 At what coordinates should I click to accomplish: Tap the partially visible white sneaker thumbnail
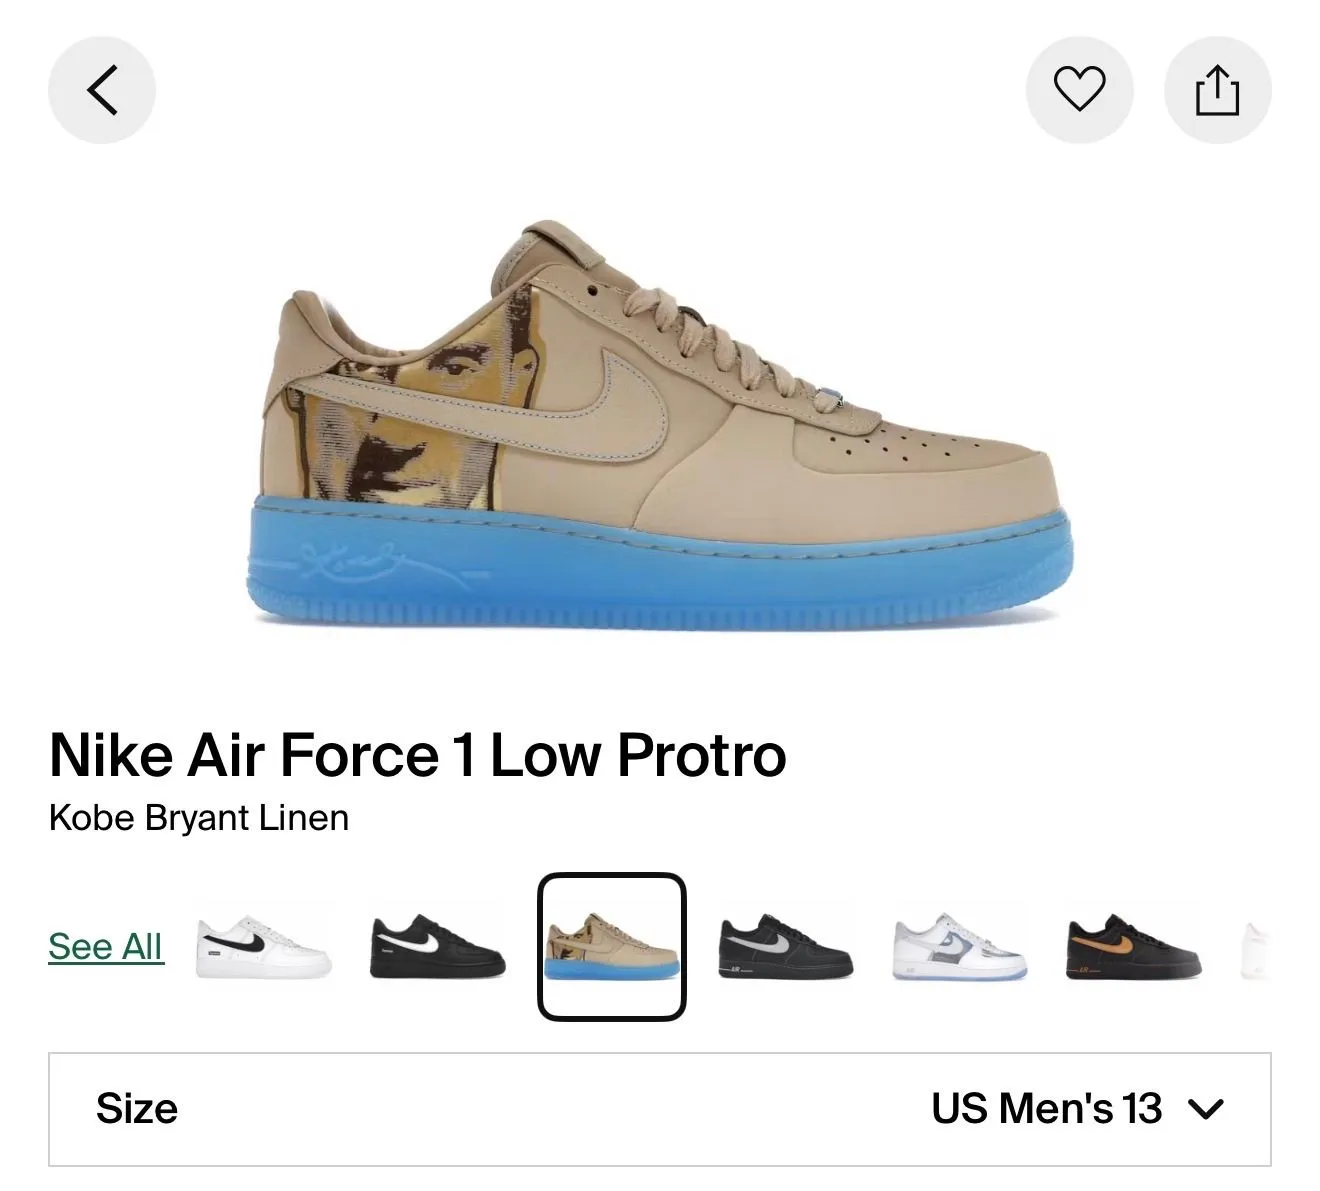coord(1255,947)
